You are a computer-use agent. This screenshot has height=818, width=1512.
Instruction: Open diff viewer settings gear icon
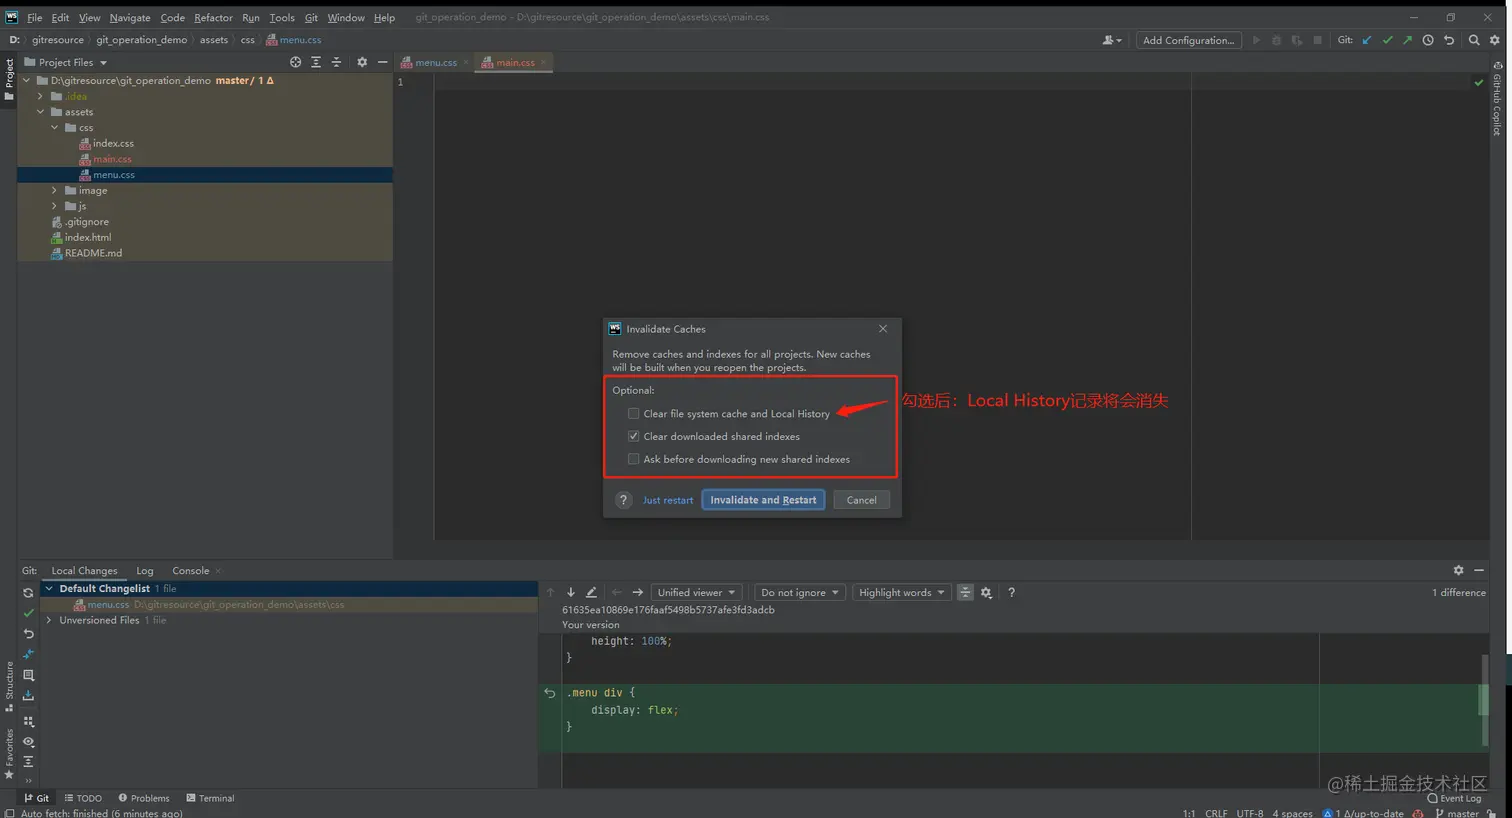pos(986,592)
